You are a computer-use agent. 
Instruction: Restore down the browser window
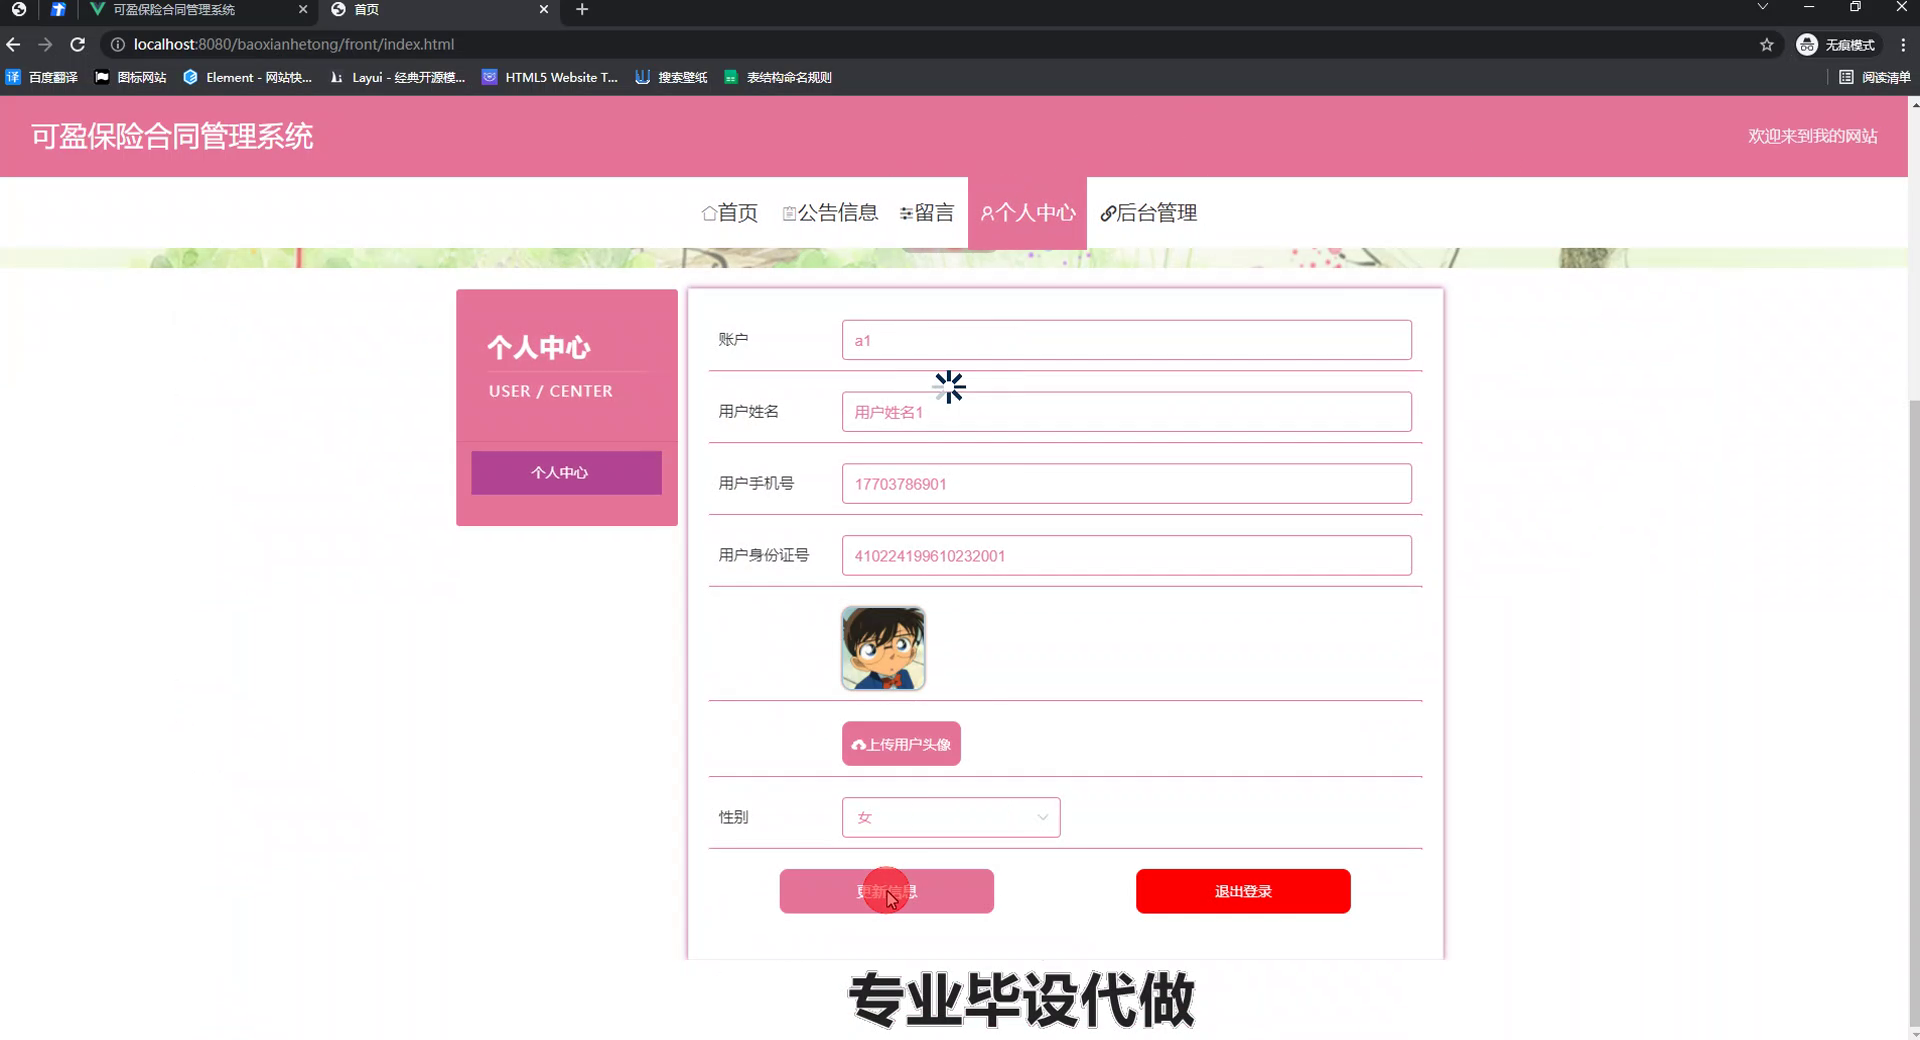tap(1855, 7)
